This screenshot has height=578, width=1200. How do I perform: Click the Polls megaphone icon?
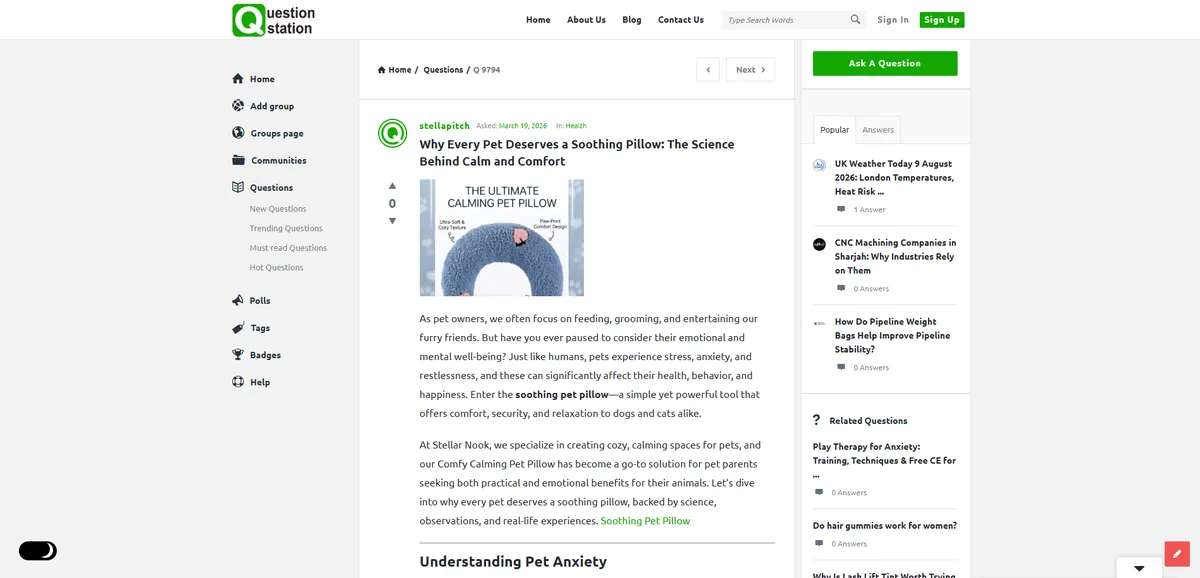pyautogui.click(x=238, y=300)
